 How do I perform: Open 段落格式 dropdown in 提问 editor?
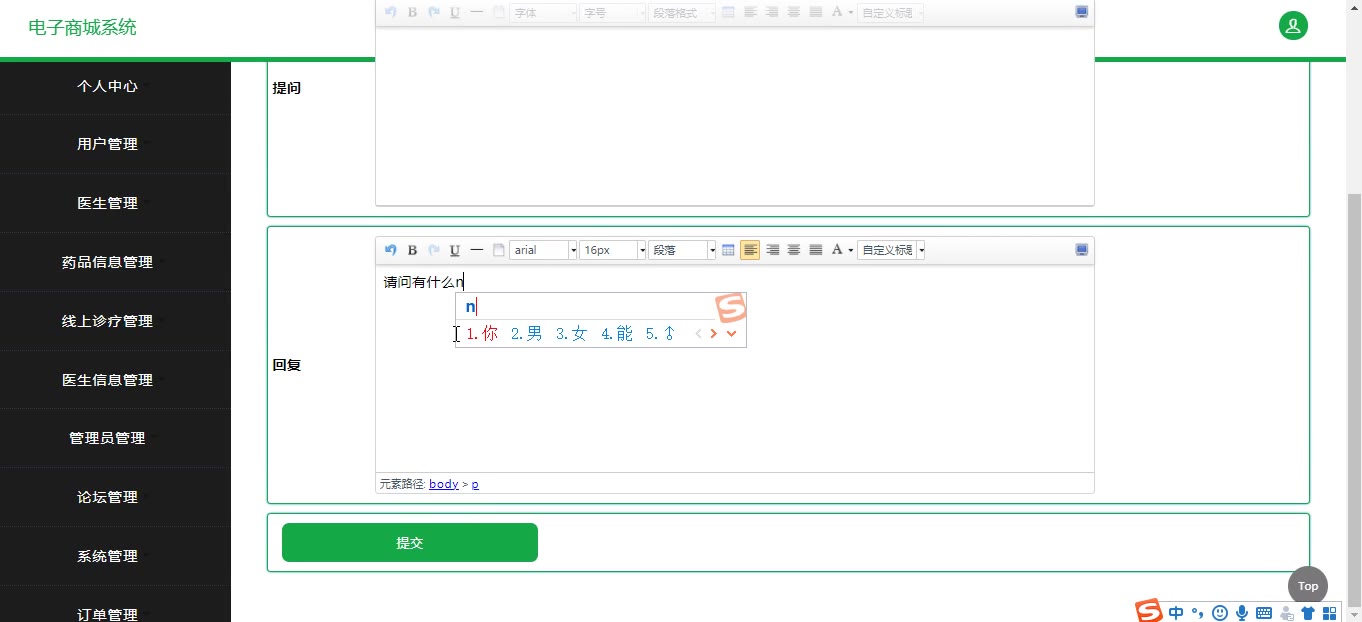click(x=682, y=12)
